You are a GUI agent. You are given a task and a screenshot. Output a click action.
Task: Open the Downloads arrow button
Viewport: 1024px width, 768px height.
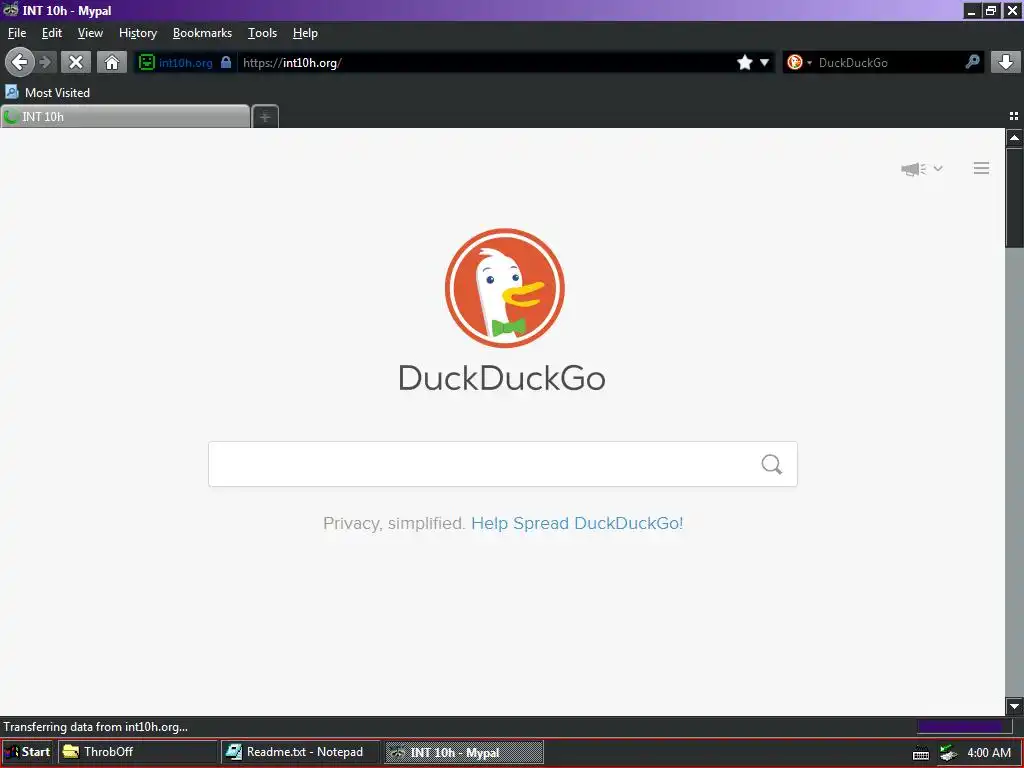pyautogui.click(x=1006, y=63)
